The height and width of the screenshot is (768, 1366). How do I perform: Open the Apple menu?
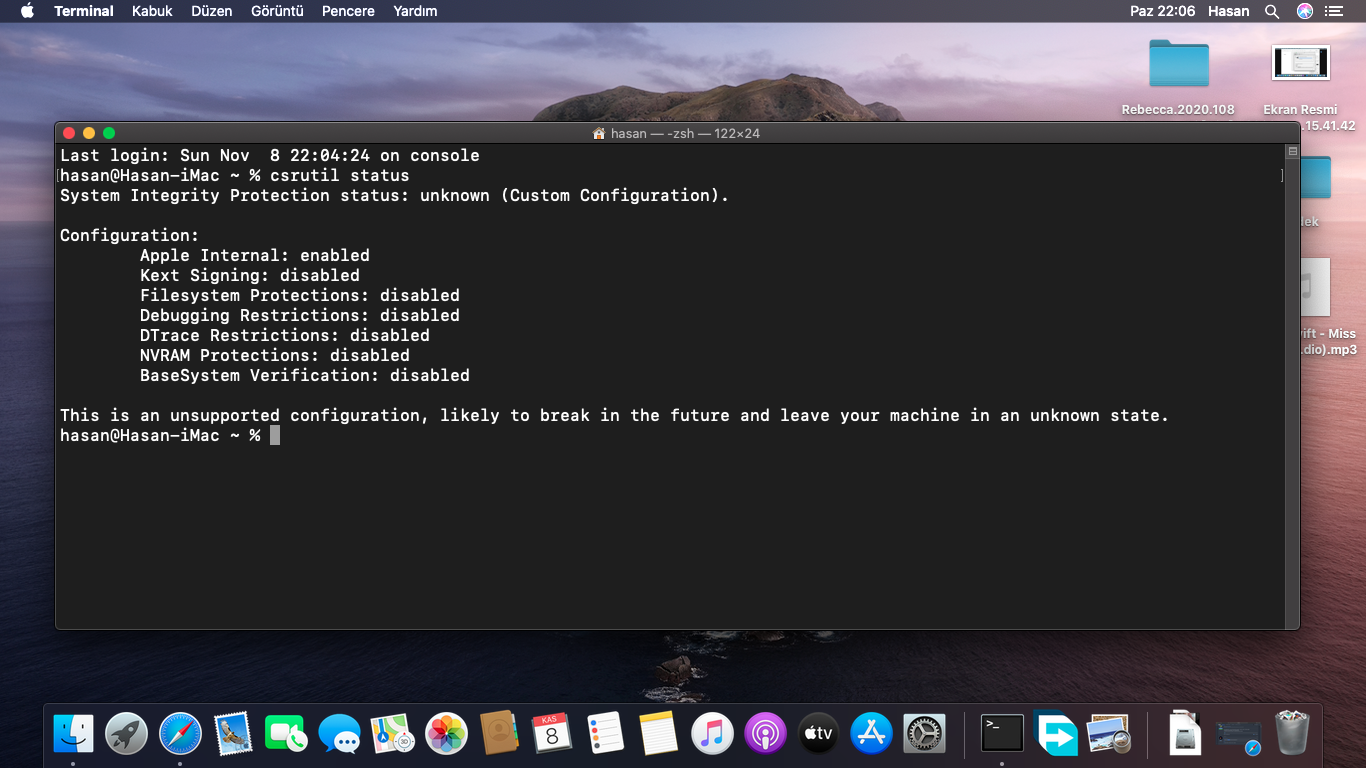click(27, 11)
